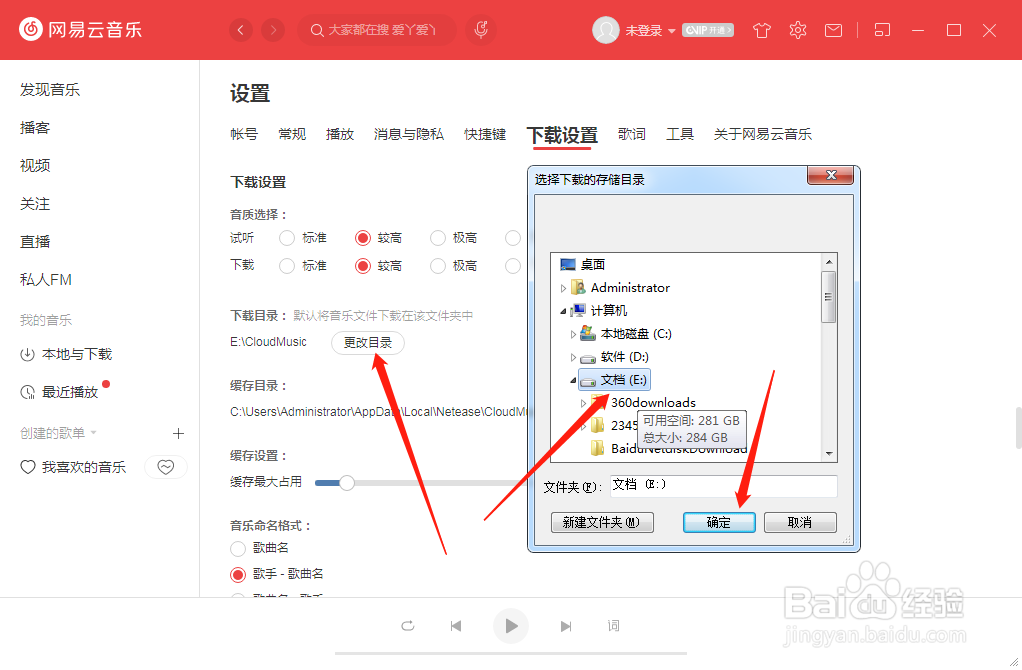Click the folder tree vertical scrollbar thumb
Image resolution: width=1022 pixels, height=670 pixels.
pos(828,297)
